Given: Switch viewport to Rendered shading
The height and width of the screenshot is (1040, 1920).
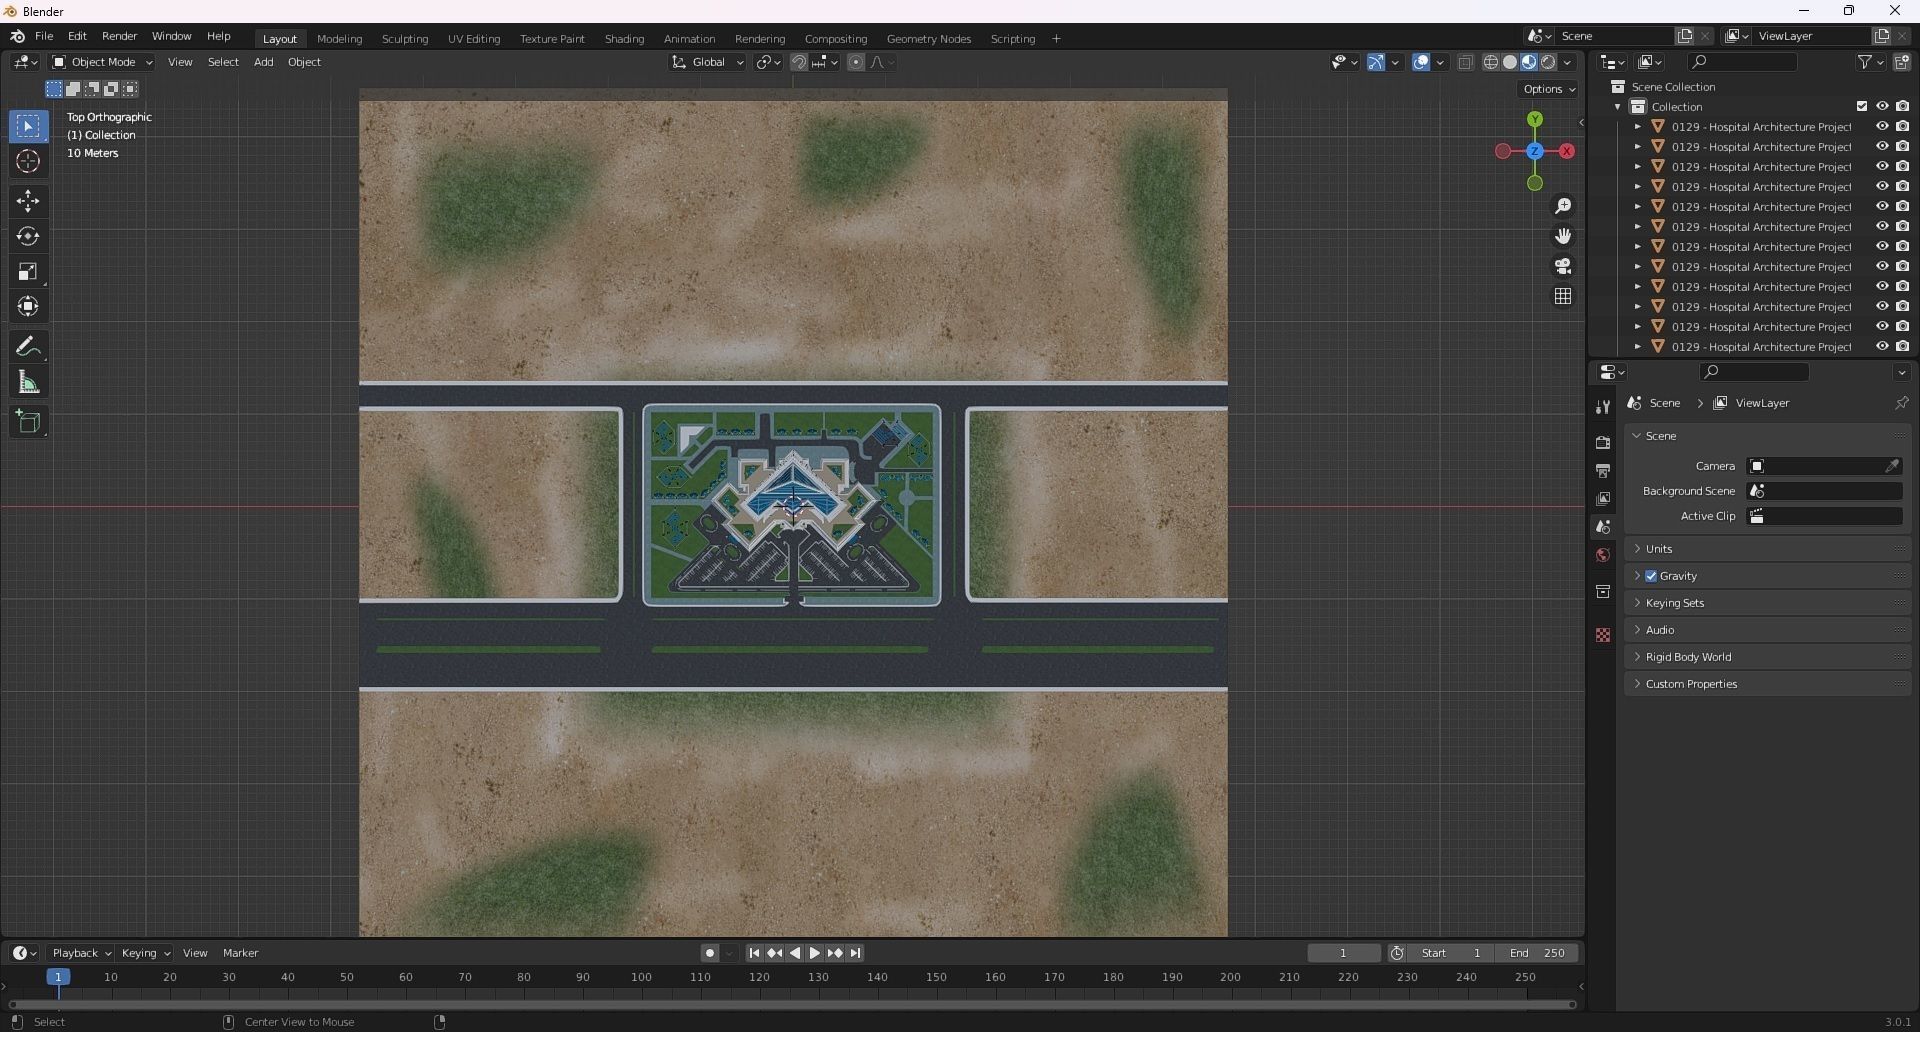Looking at the screenshot, I should click(1548, 62).
